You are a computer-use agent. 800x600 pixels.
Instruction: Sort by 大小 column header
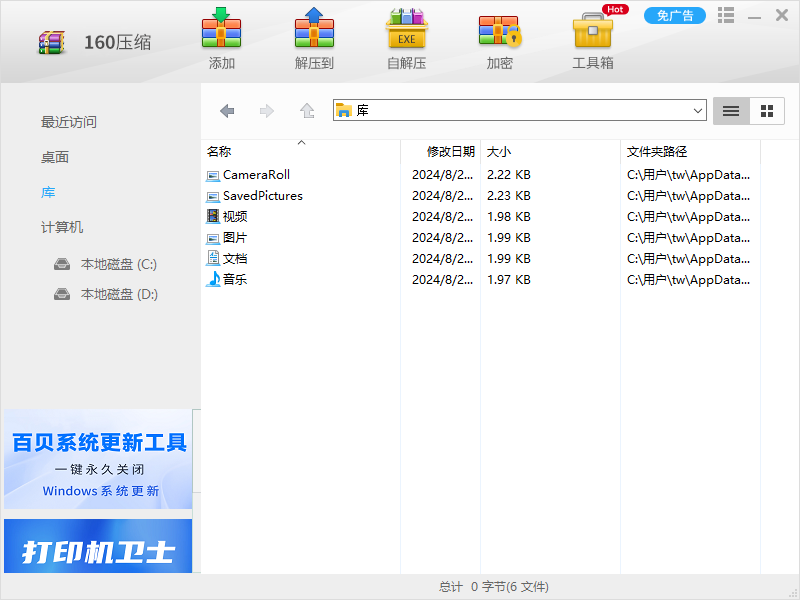pos(551,152)
